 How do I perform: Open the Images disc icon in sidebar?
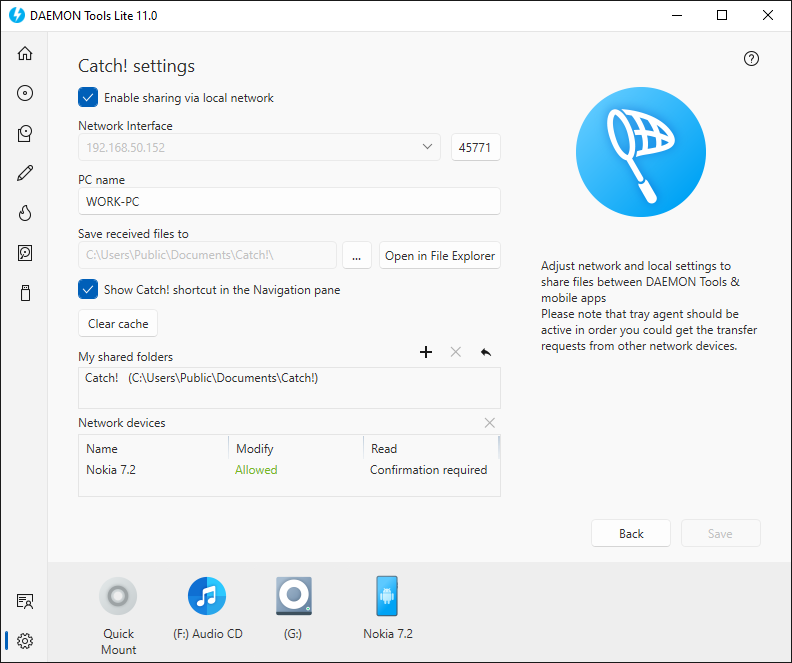pyautogui.click(x=25, y=93)
